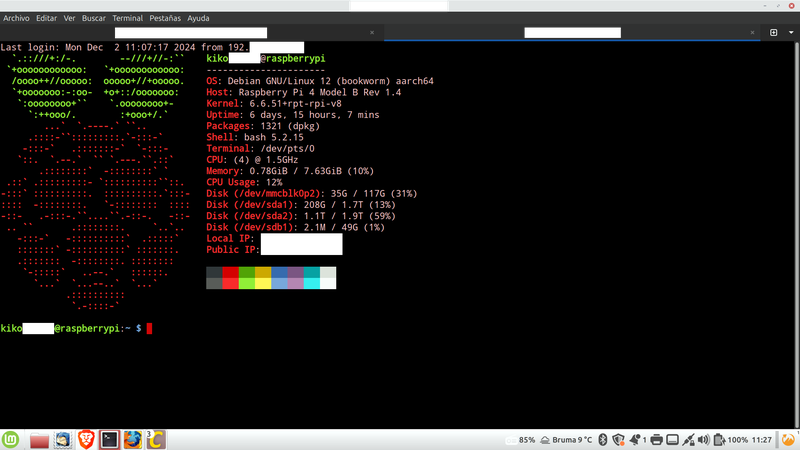This screenshot has width=800, height=450.
Task: Click the 'Disk (/dev/sda1): 208G' line
Action: [301, 205]
